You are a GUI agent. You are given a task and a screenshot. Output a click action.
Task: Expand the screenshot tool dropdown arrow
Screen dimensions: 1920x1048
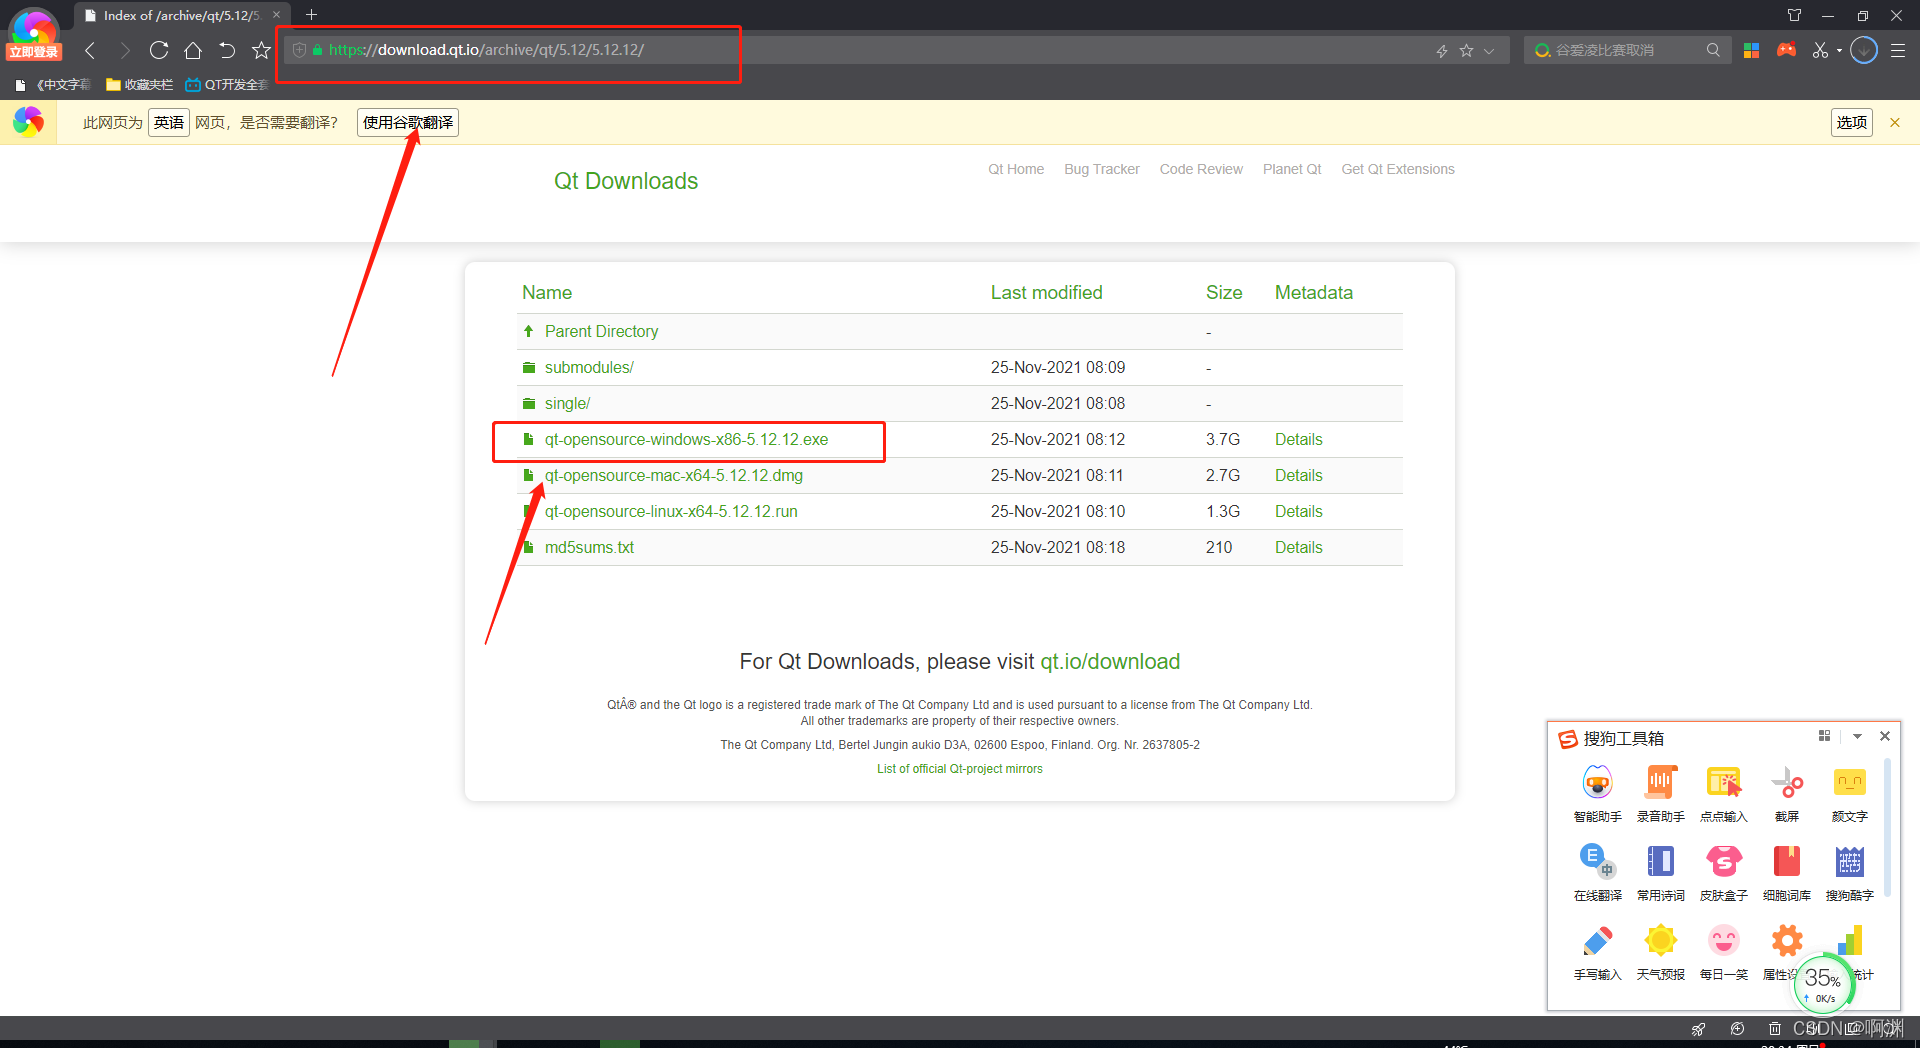click(x=1839, y=51)
